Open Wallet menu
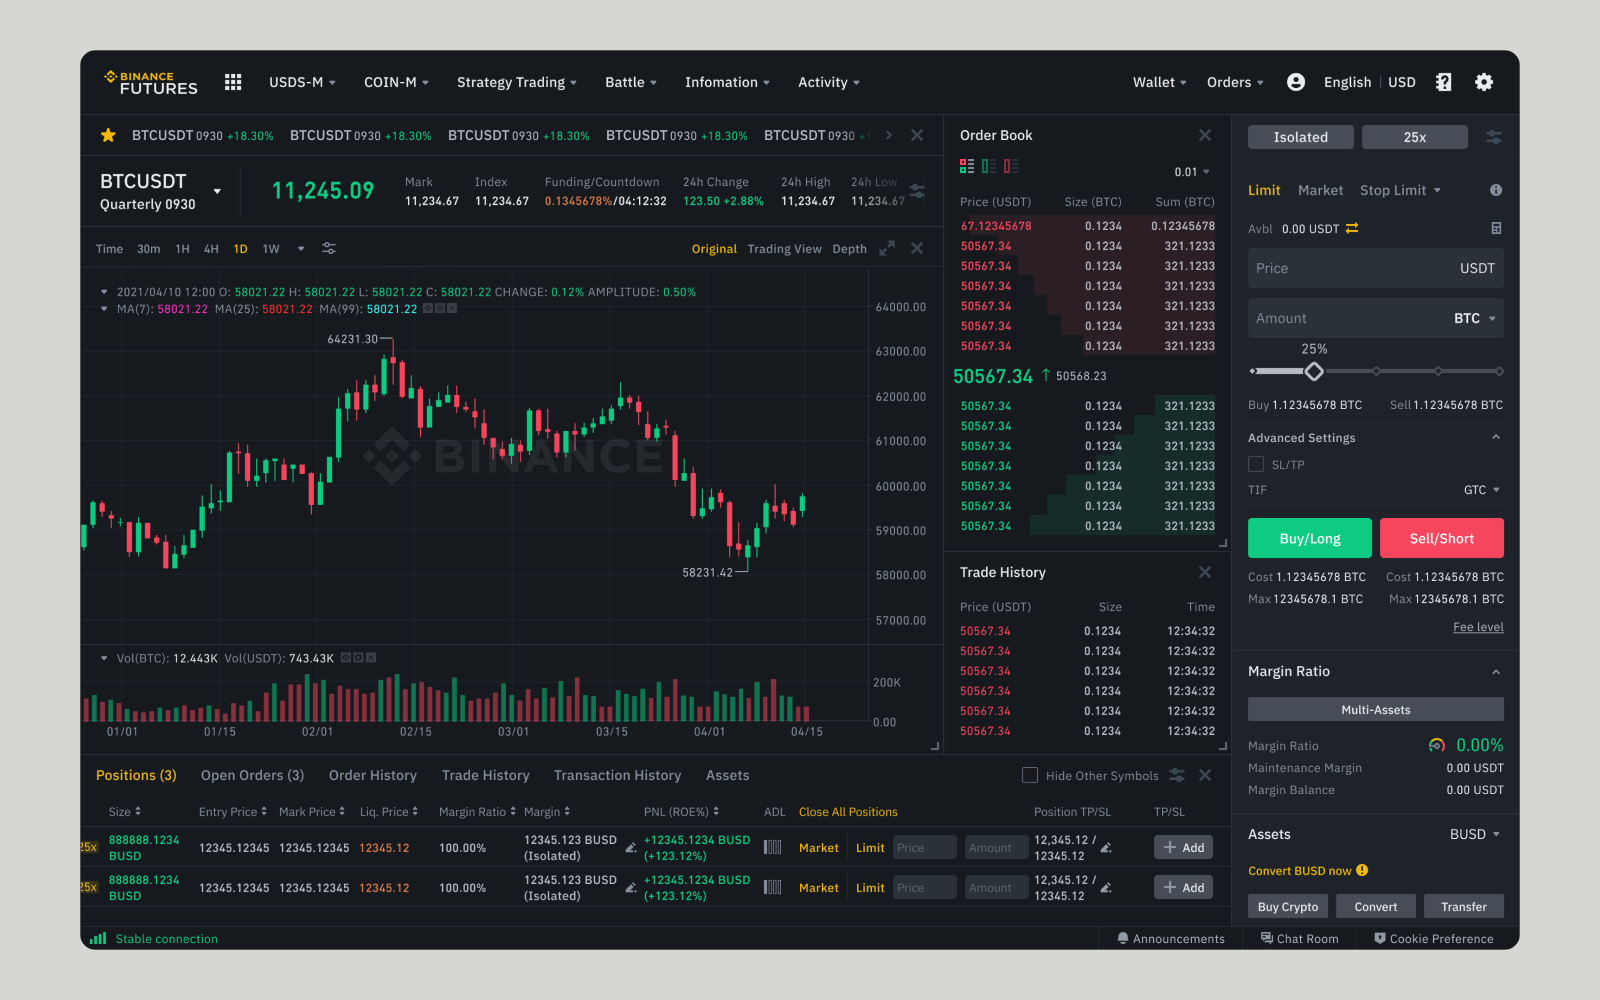 tap(1160, 82)
